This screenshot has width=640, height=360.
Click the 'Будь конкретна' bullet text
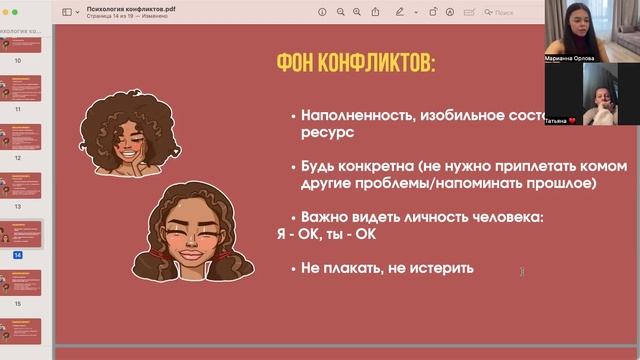[x=464, y=175]
